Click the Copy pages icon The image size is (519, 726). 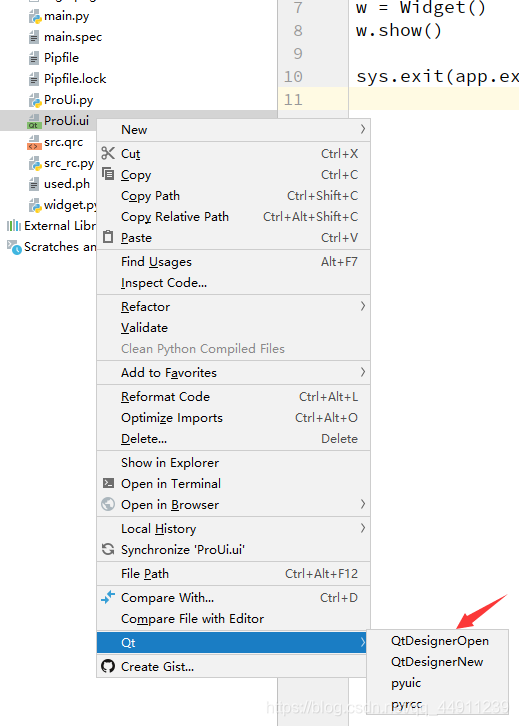[x=108, y=174]
